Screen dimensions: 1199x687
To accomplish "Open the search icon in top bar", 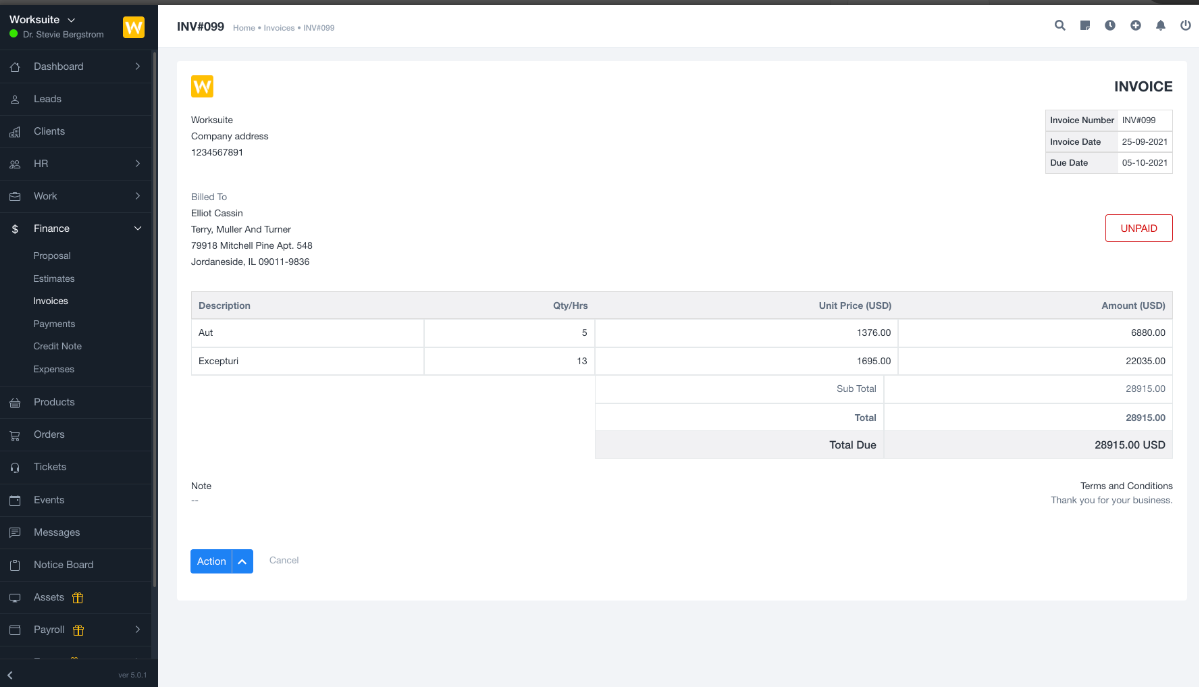I will pos(1060,26).
